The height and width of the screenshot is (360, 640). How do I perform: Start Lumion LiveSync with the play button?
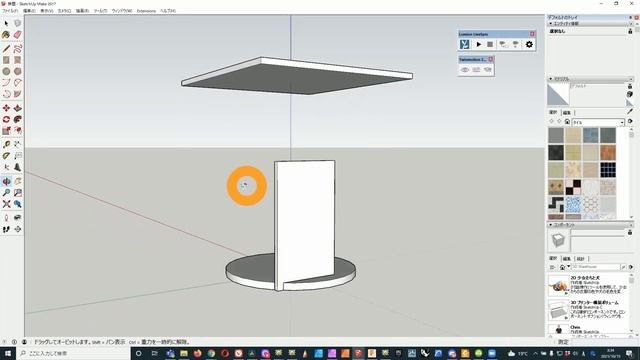[478, 44]
